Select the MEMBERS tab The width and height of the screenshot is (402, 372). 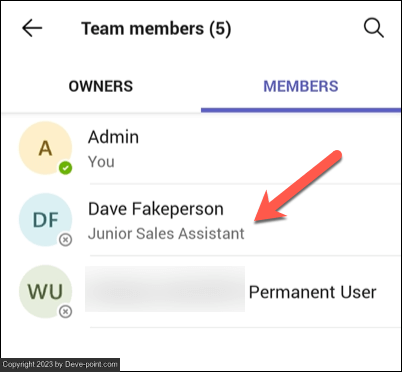click(301, 86)
